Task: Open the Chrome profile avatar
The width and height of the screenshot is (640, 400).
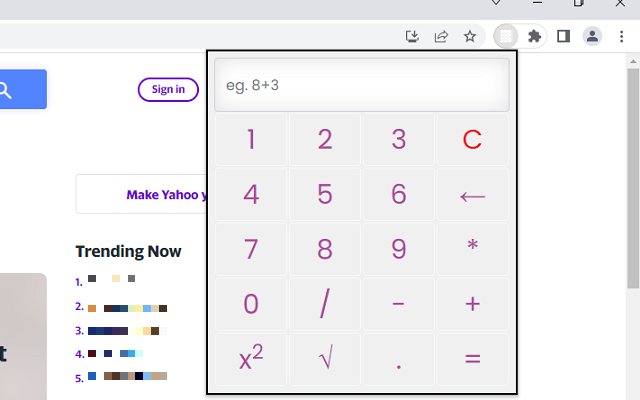Action: click(592, 37)
